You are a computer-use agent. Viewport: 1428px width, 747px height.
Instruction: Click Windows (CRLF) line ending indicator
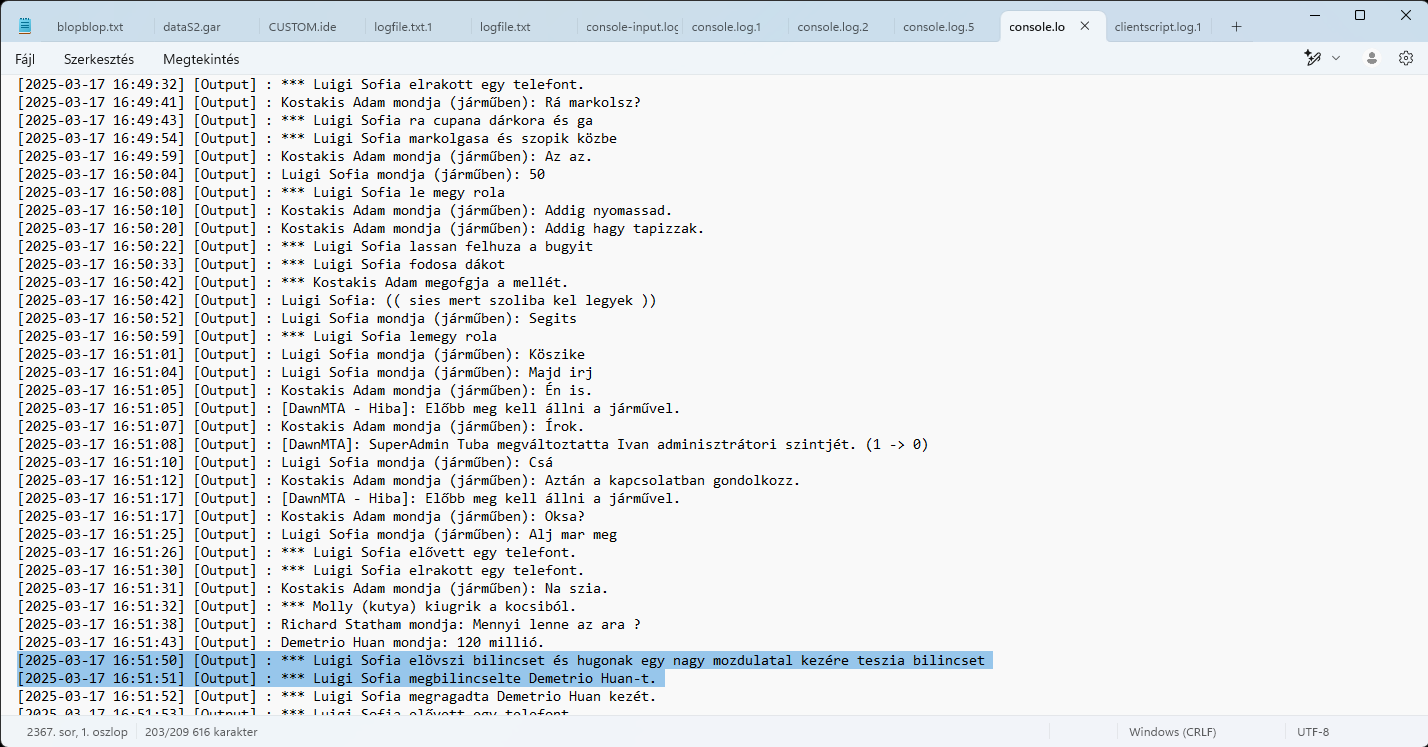(1172, 732)
